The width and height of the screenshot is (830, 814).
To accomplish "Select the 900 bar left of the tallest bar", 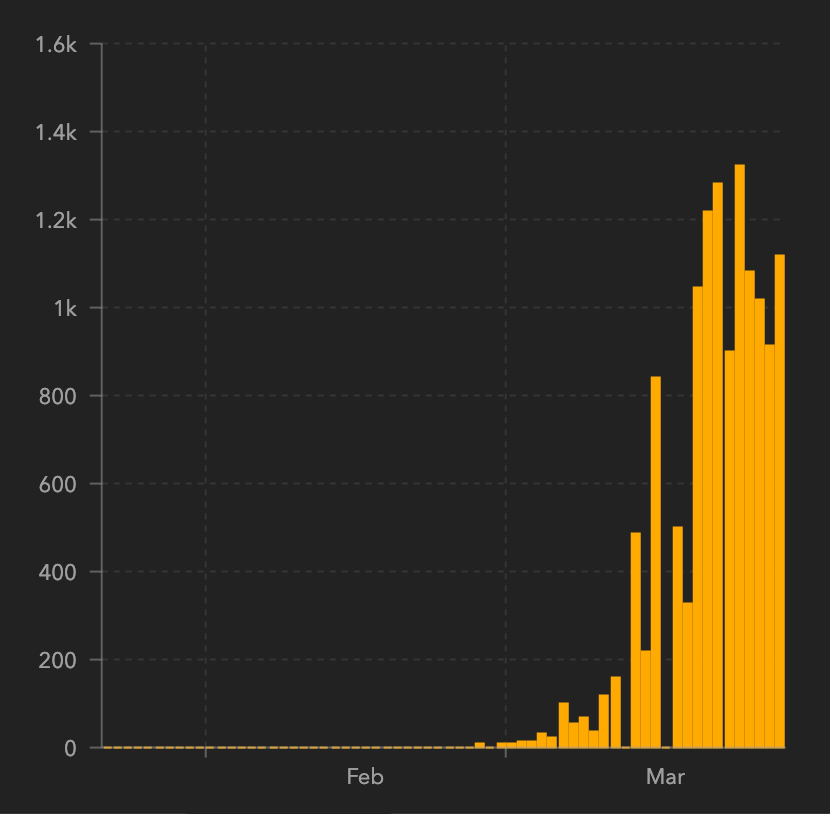I will [729, 549].
